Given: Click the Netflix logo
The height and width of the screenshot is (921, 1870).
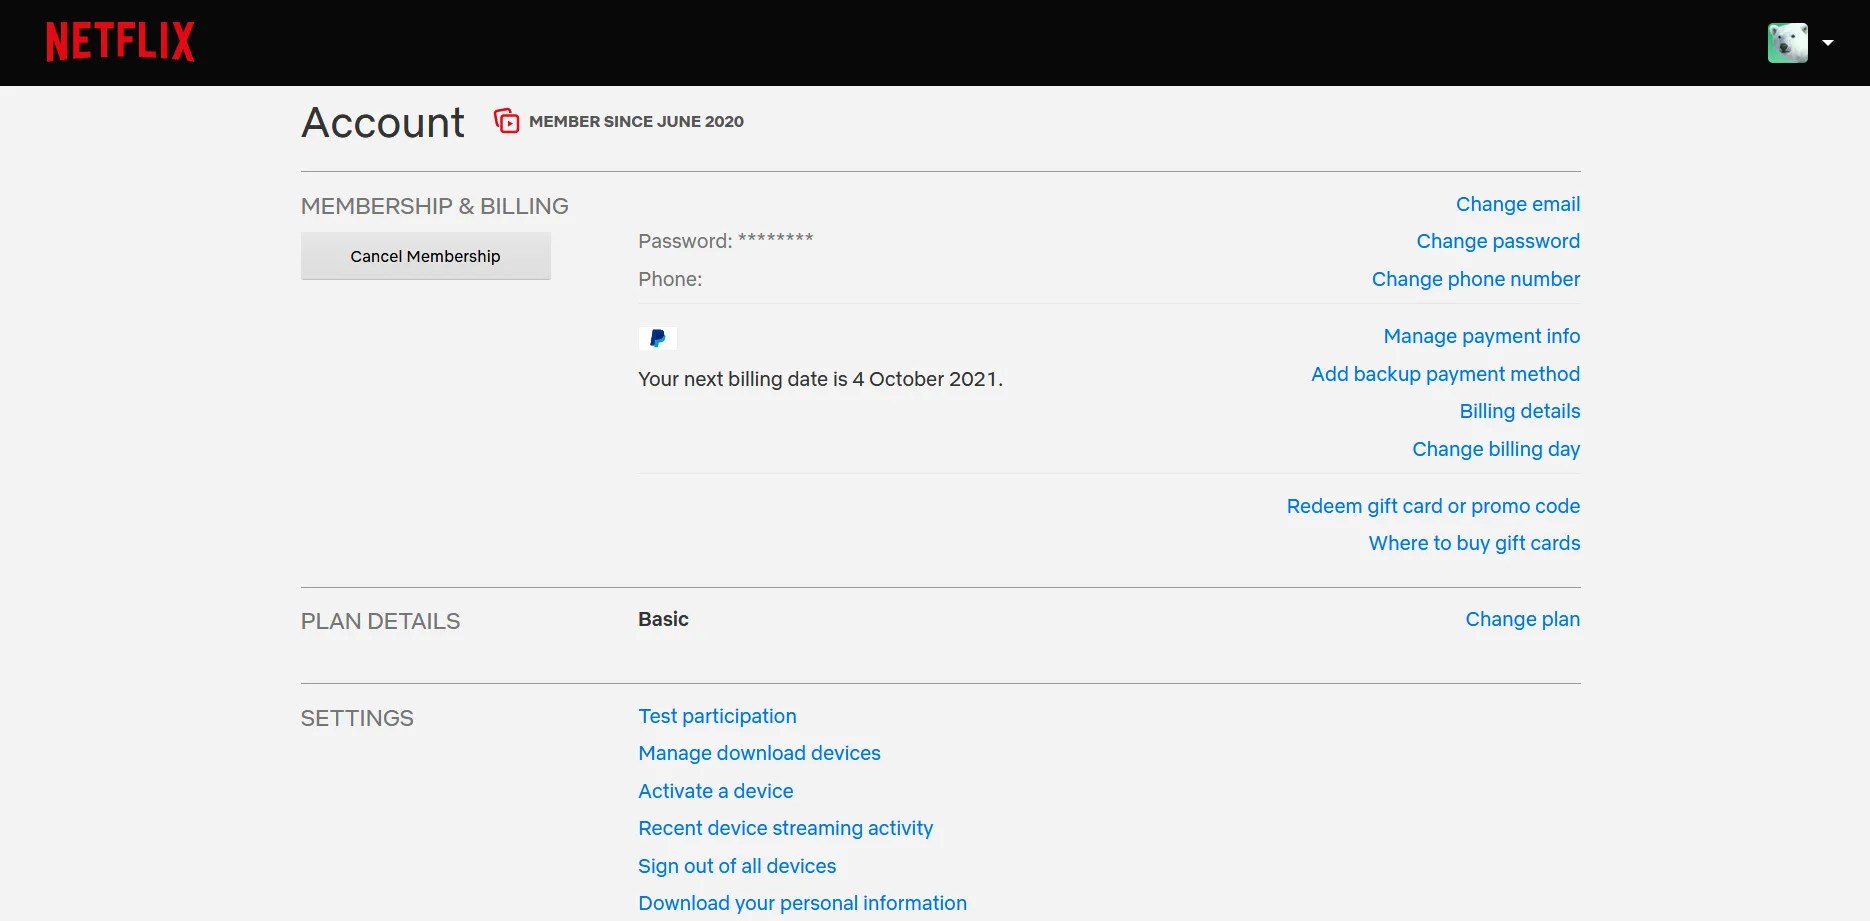Looking at the screenshot, I should pos(119,41).
